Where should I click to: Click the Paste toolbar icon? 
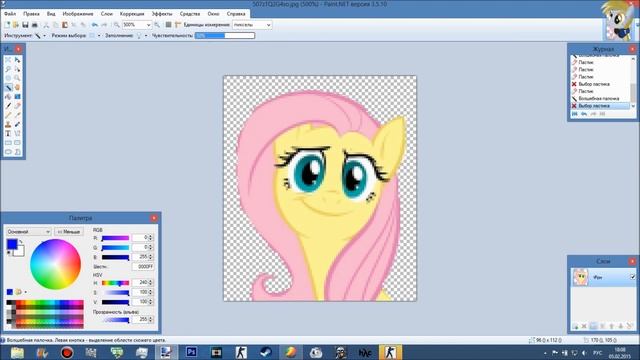(64, 25)
